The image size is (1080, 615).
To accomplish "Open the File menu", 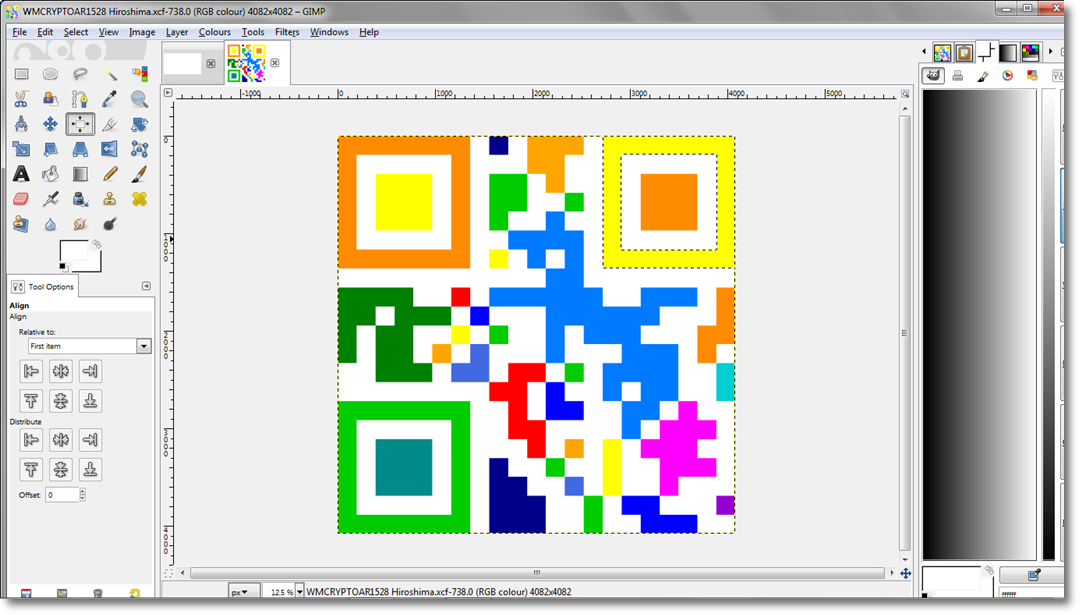I will (19, 32).
